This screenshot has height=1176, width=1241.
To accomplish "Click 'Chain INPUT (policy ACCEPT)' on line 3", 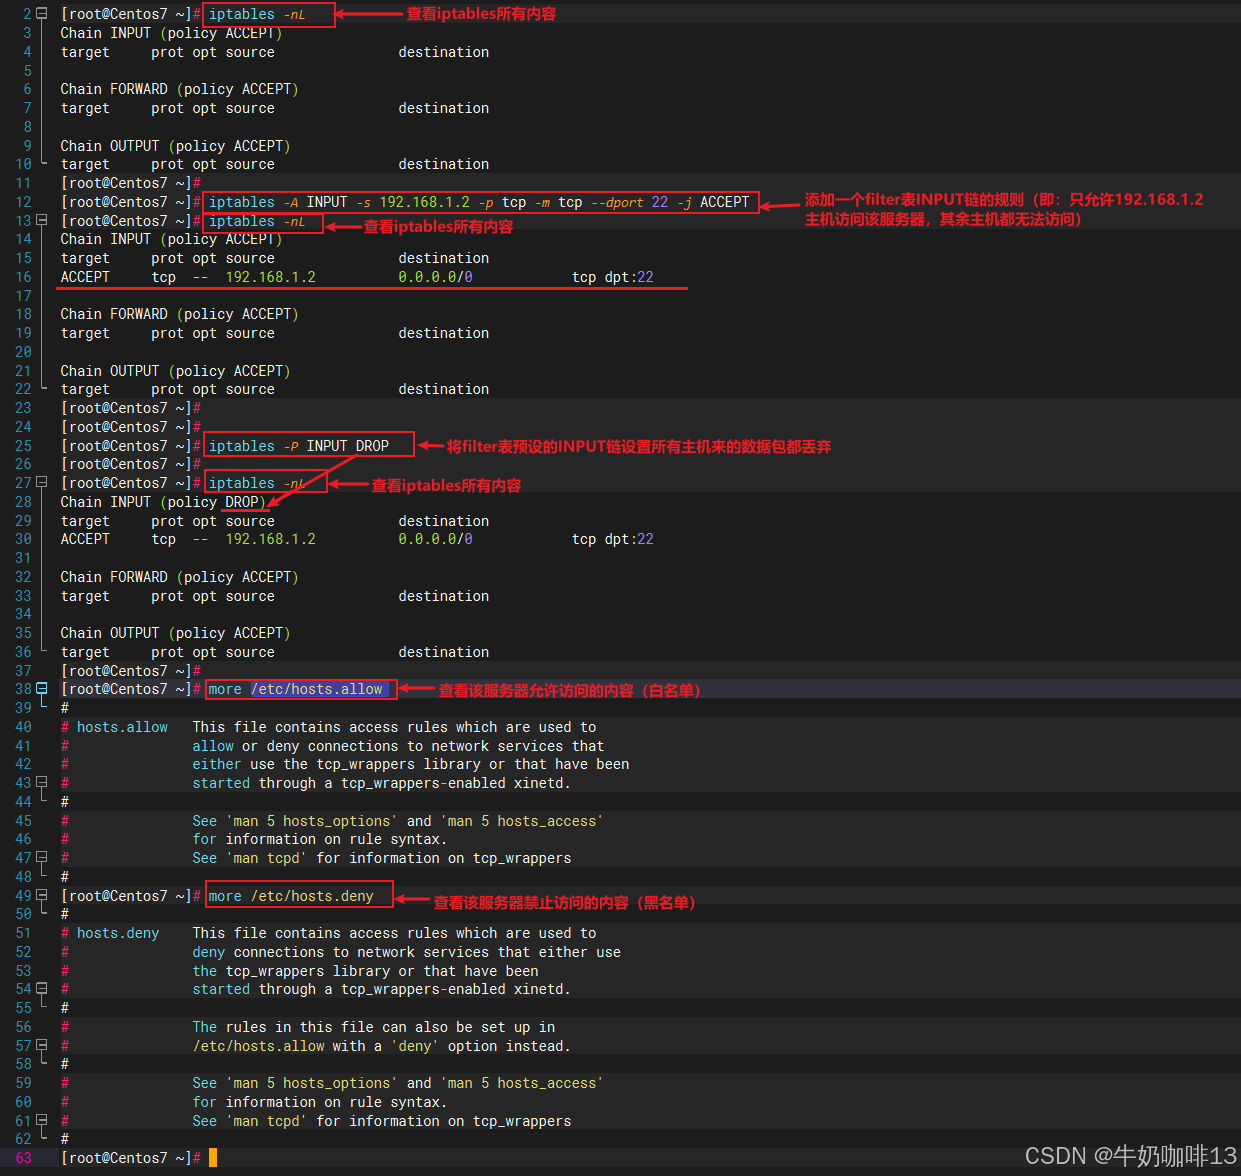I will tap(171, 33).
